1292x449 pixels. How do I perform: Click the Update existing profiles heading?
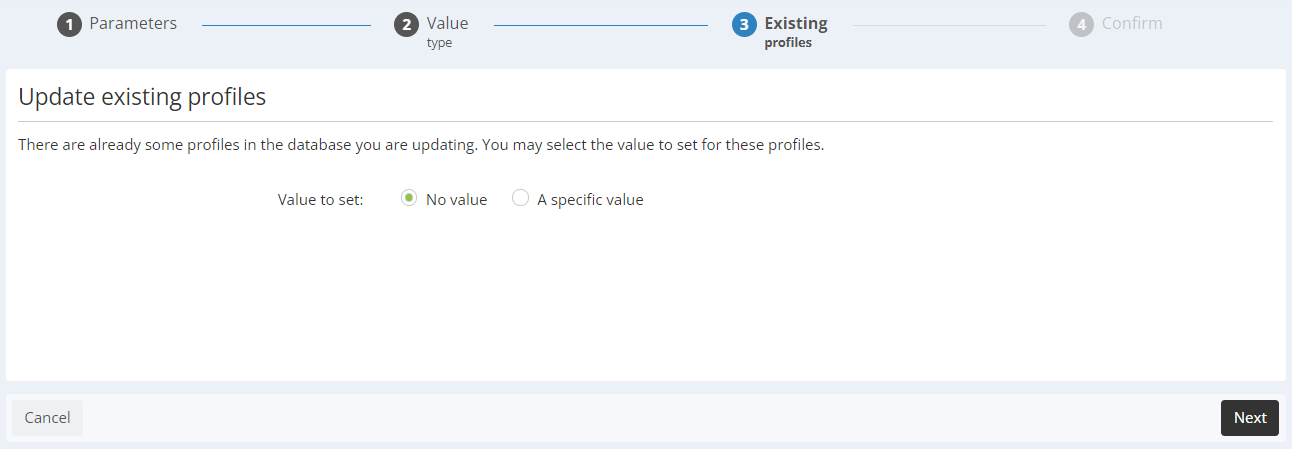(142, 97)
